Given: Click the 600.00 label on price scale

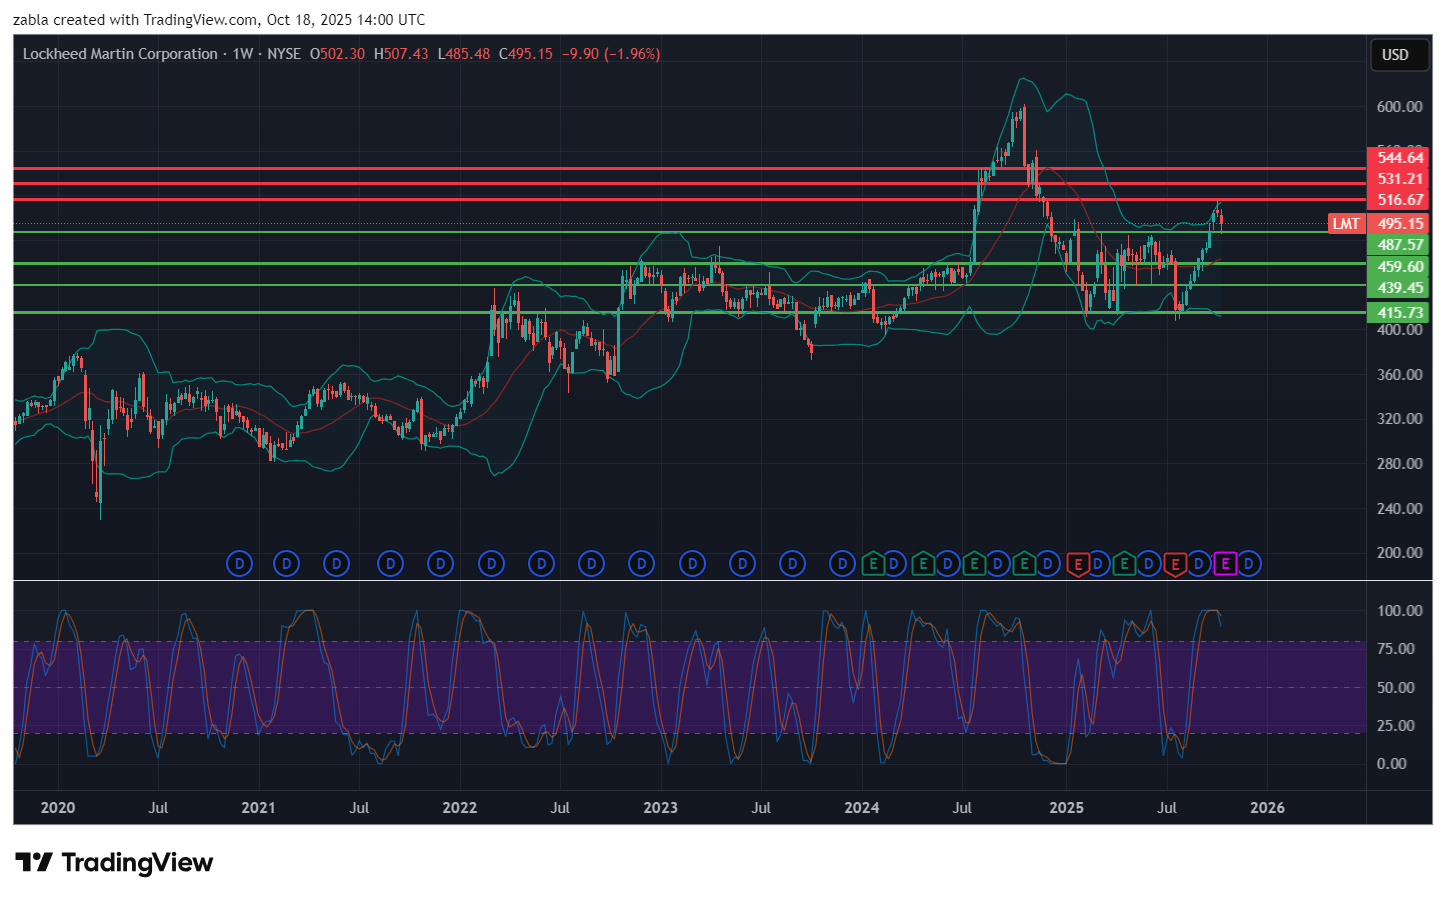Looking at the screenshot, I should point(1399,107).
